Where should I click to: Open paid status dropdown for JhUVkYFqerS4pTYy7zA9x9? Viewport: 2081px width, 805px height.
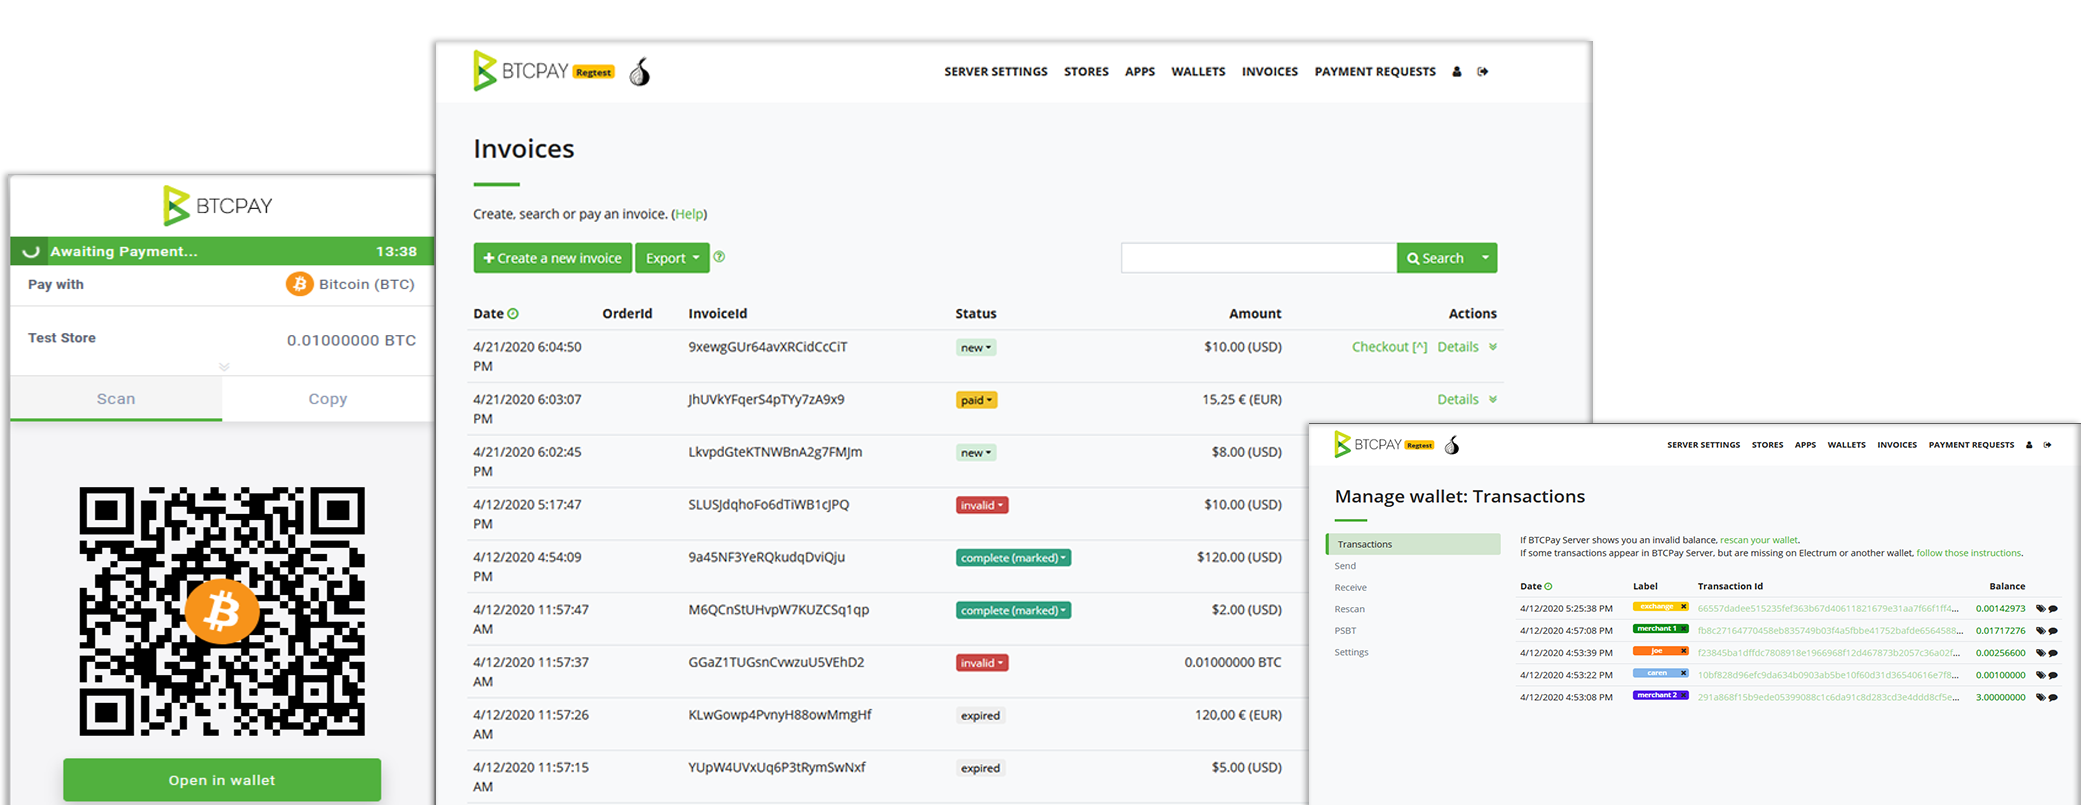[x=976, y=400]
